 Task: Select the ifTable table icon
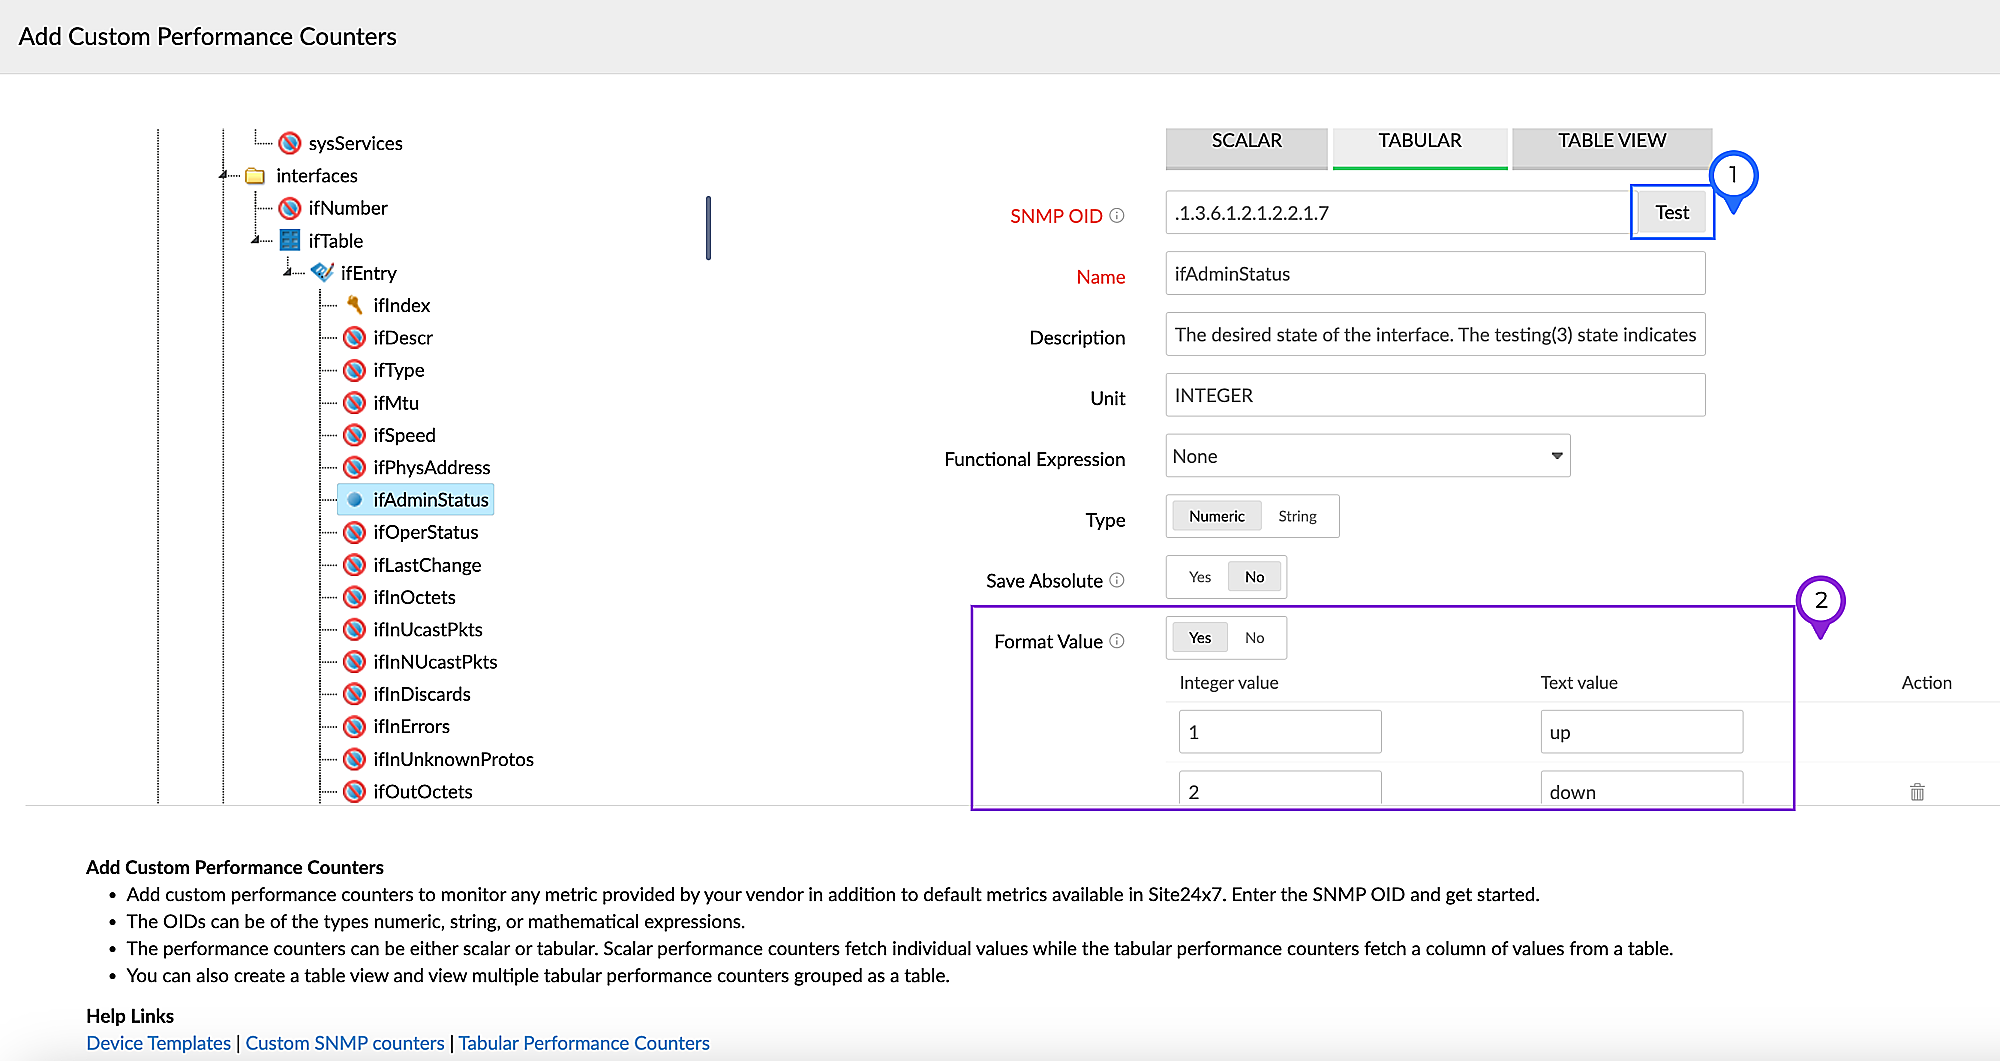pos(290,241)
